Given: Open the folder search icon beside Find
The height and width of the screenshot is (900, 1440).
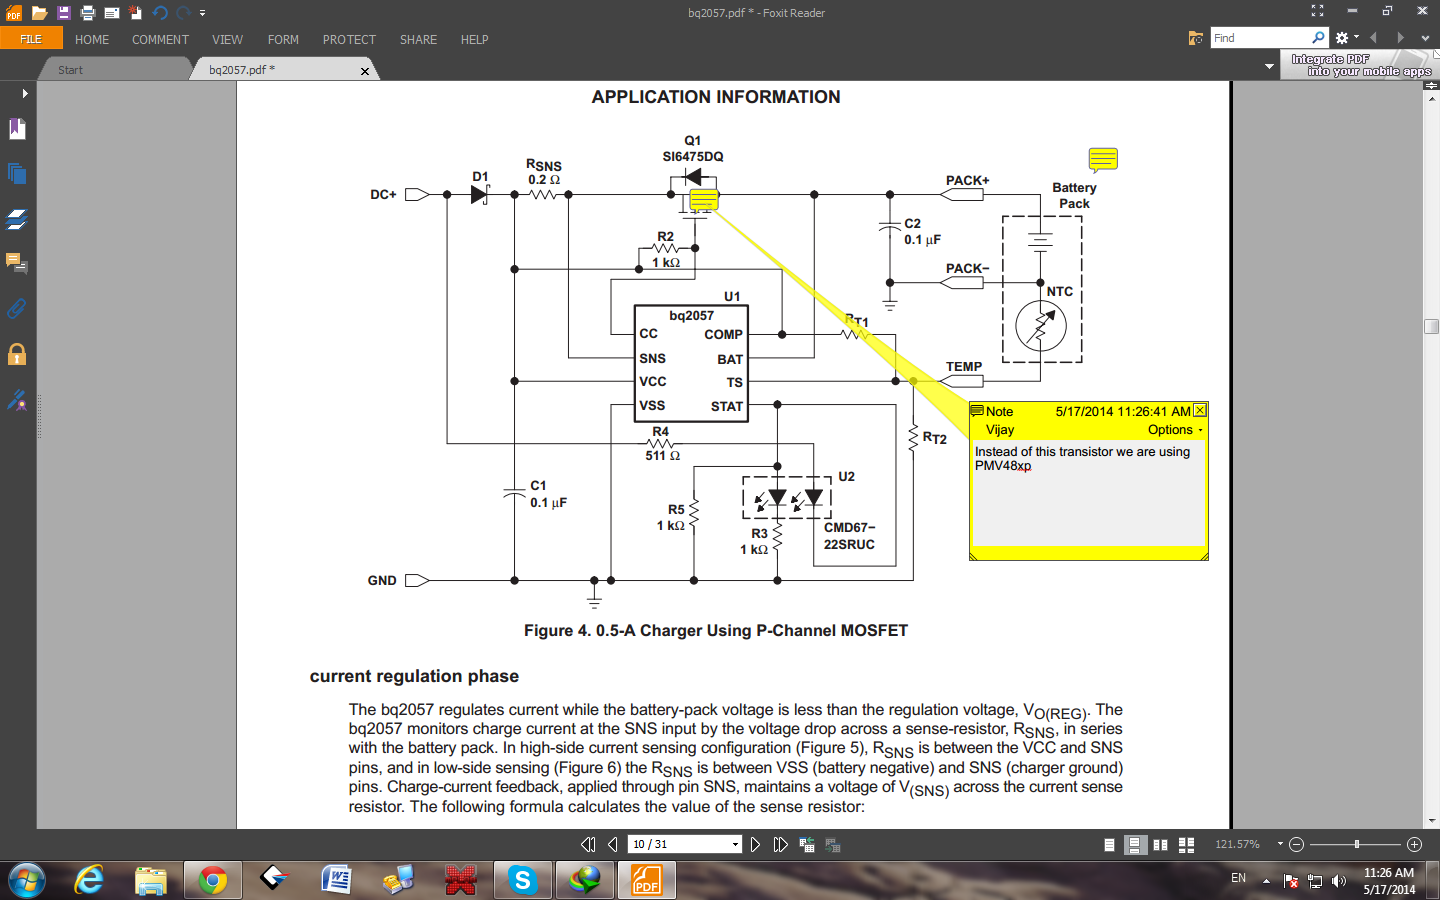Looking at the screenshot, I should [x=1195, y=38].
